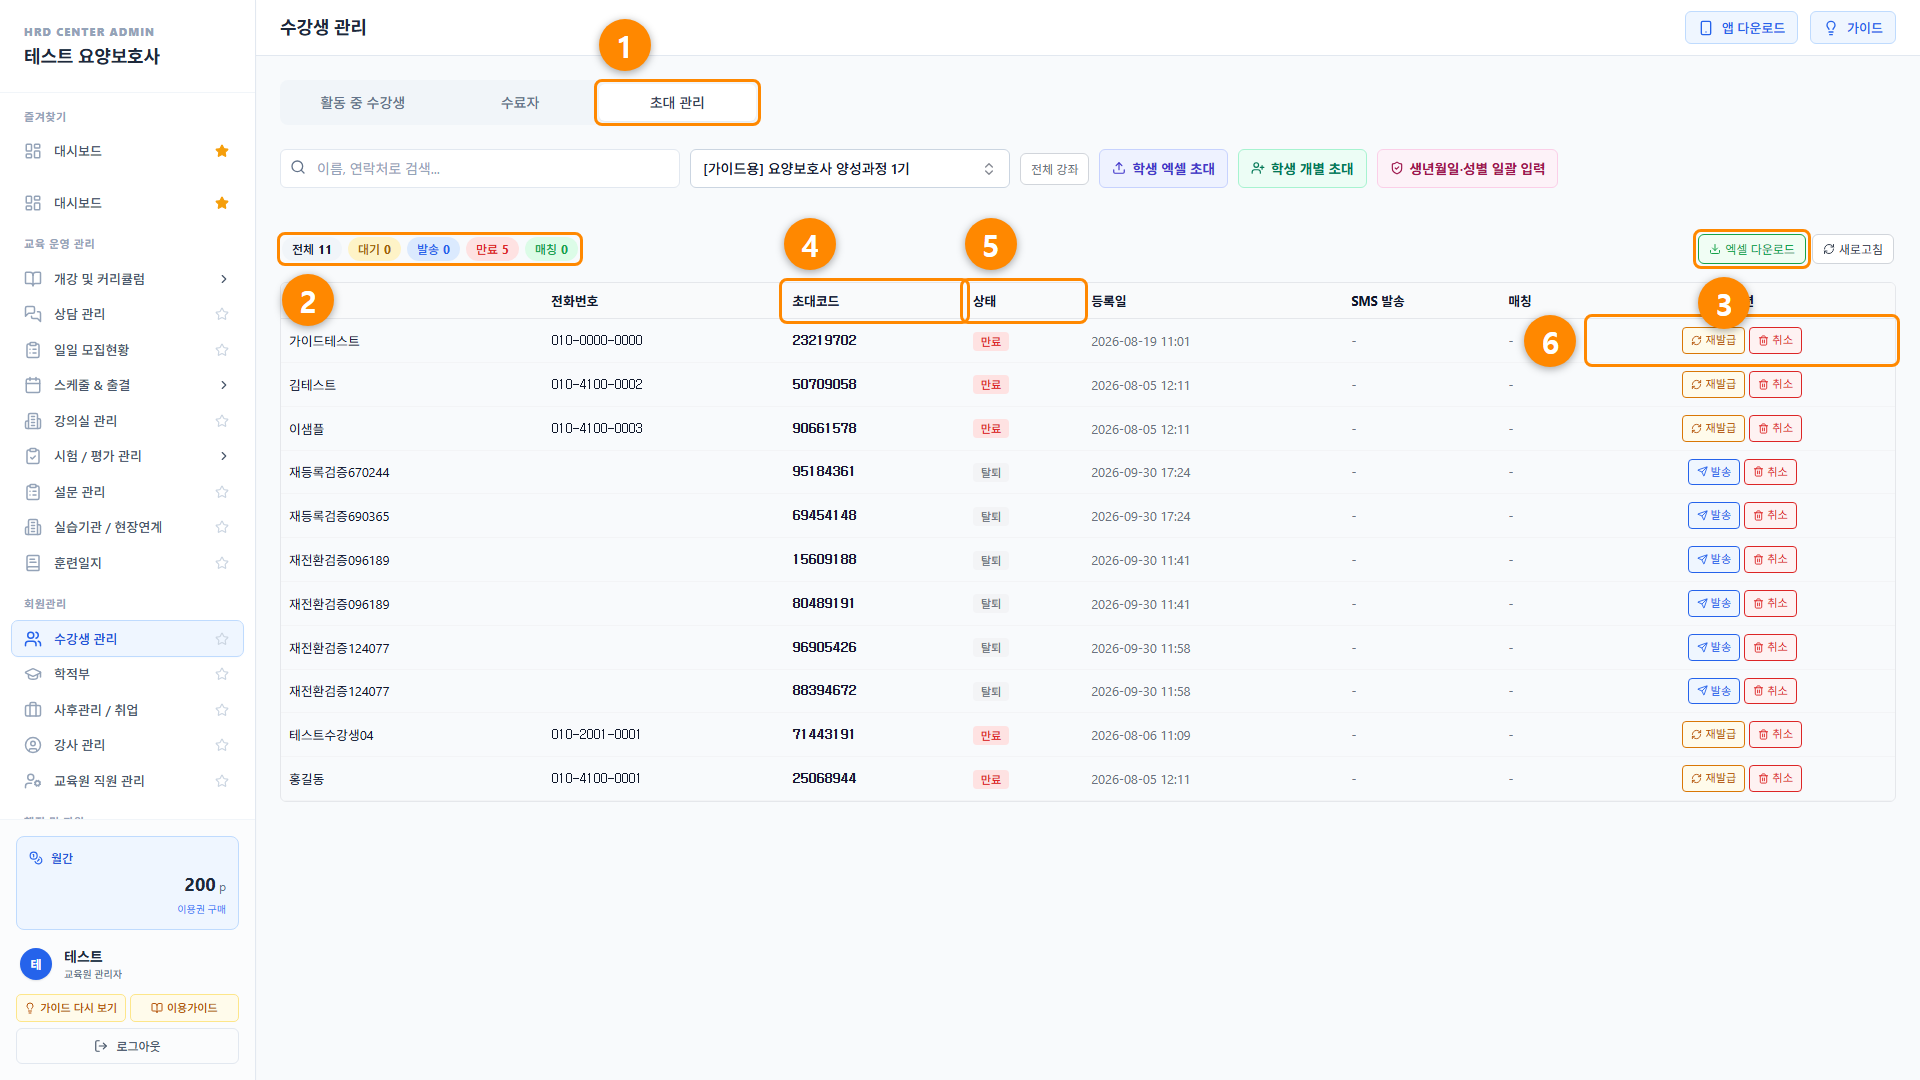Click 취소 for 재등록검증690365 row
Viewport: 1920px width, 1080px height.
(x=1770, y=516)
